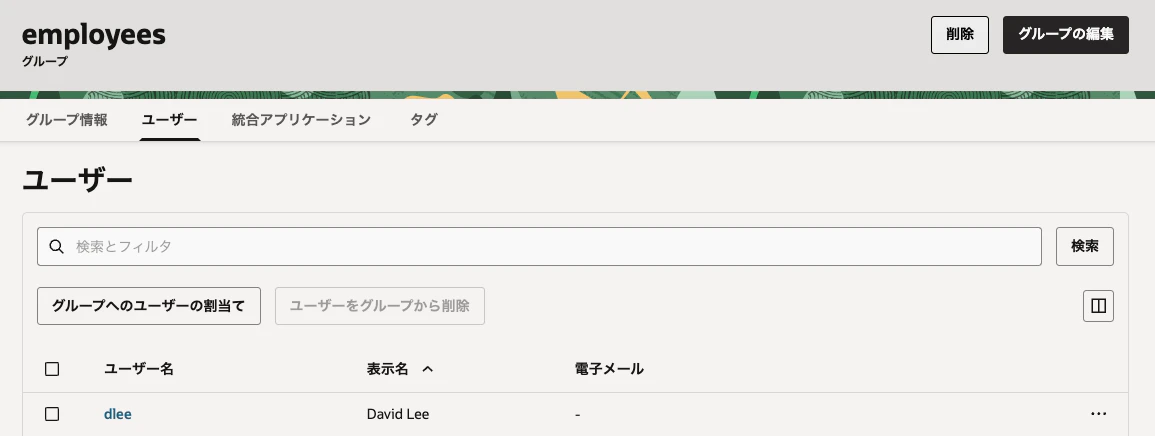Screen dimensions: 1155x436
Task: Click the 検索 button
Action: 1085,246
